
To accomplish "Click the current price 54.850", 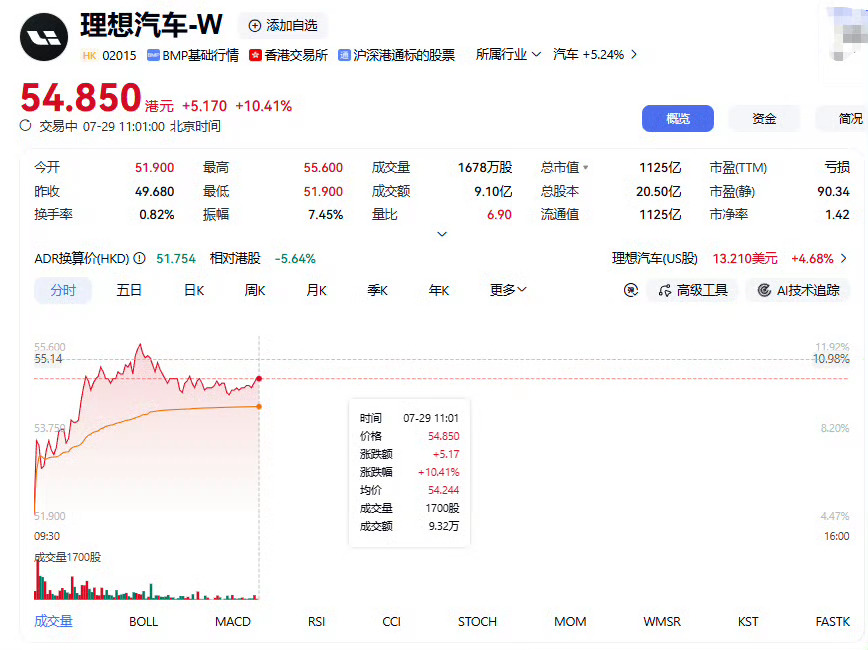I will (81, 97).
